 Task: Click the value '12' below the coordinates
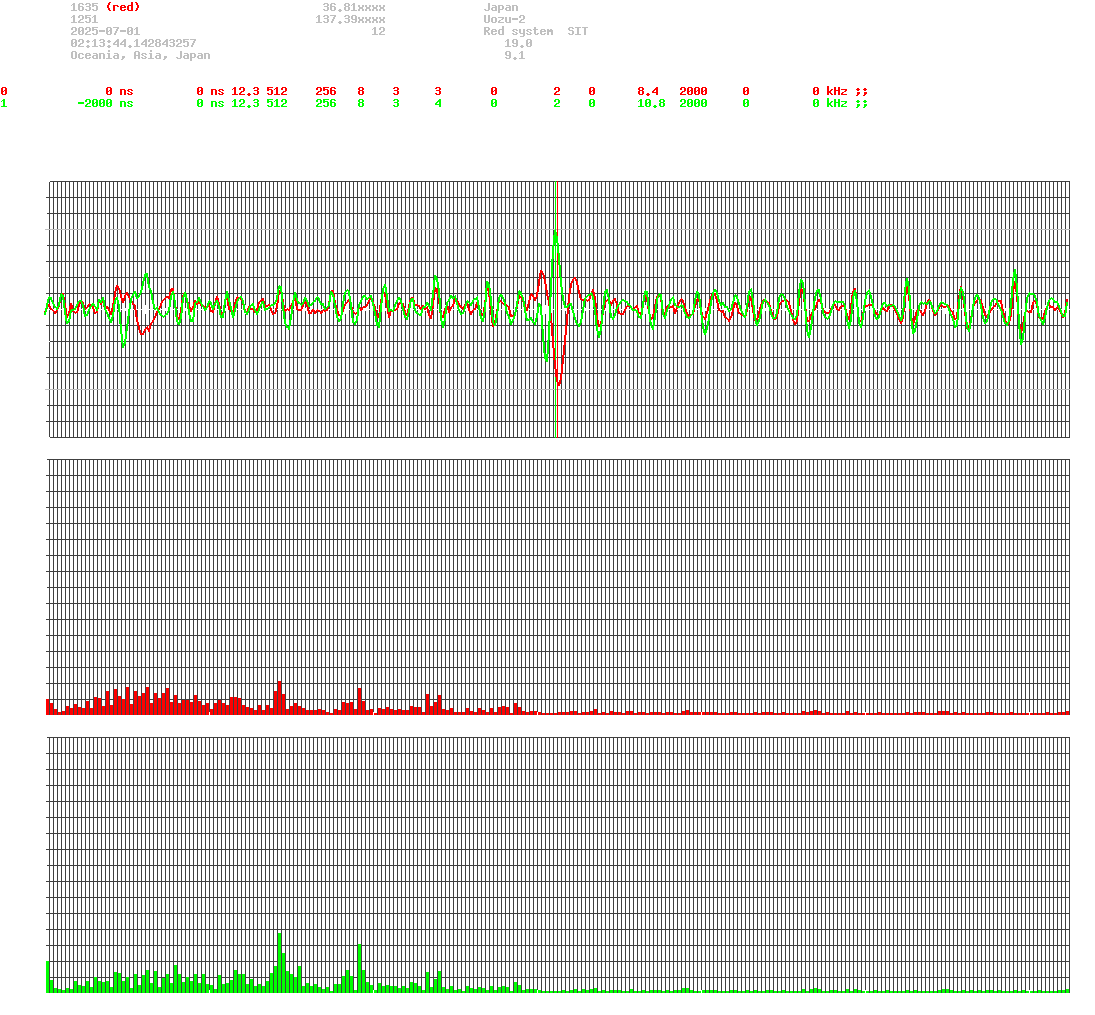click(379, 31)
